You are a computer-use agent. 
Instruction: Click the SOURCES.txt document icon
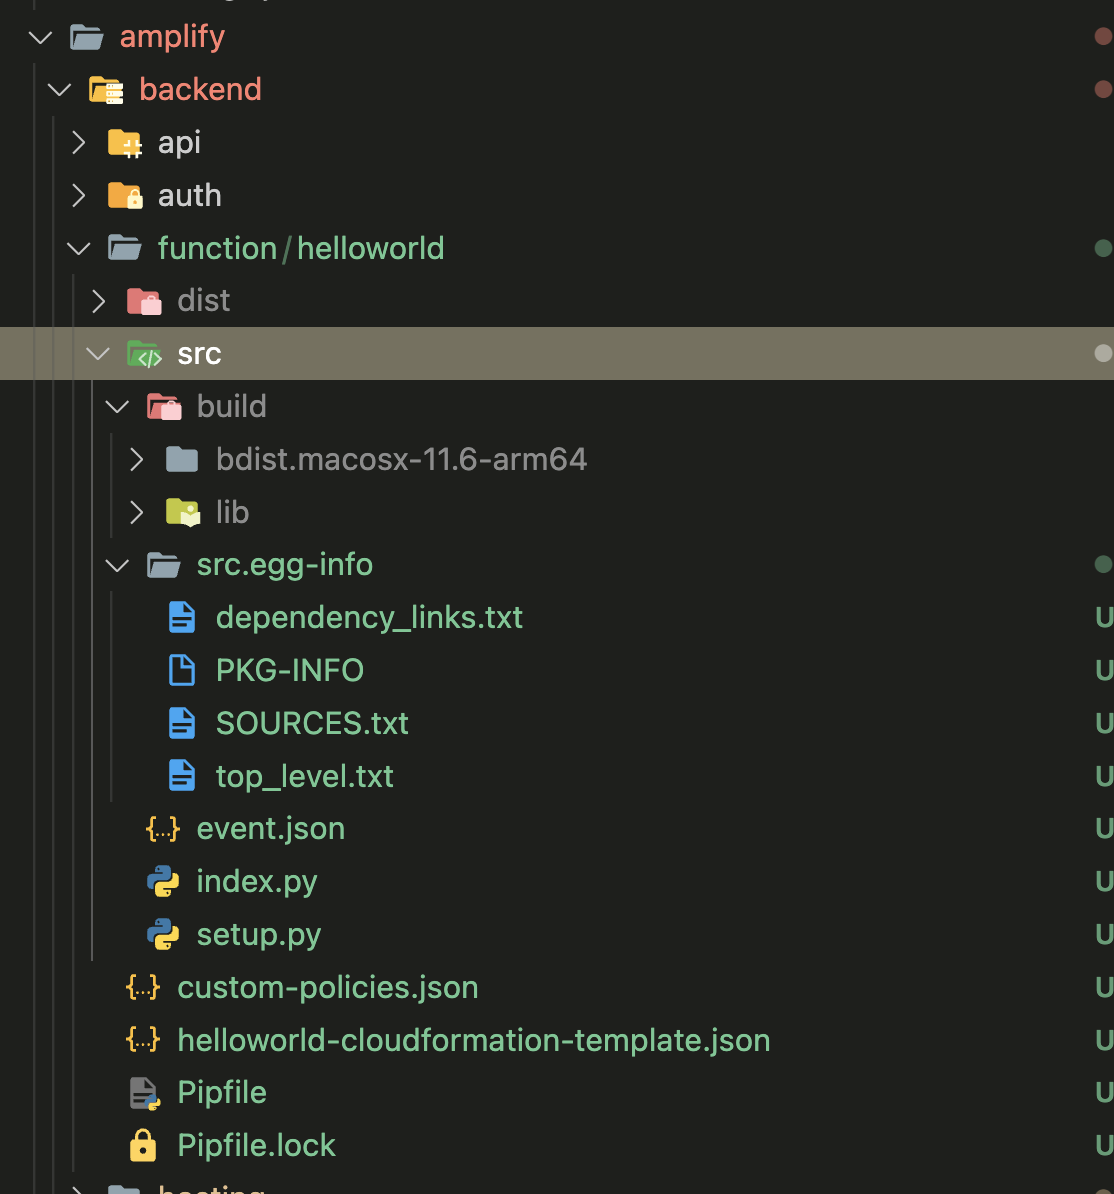pos(182,723)
